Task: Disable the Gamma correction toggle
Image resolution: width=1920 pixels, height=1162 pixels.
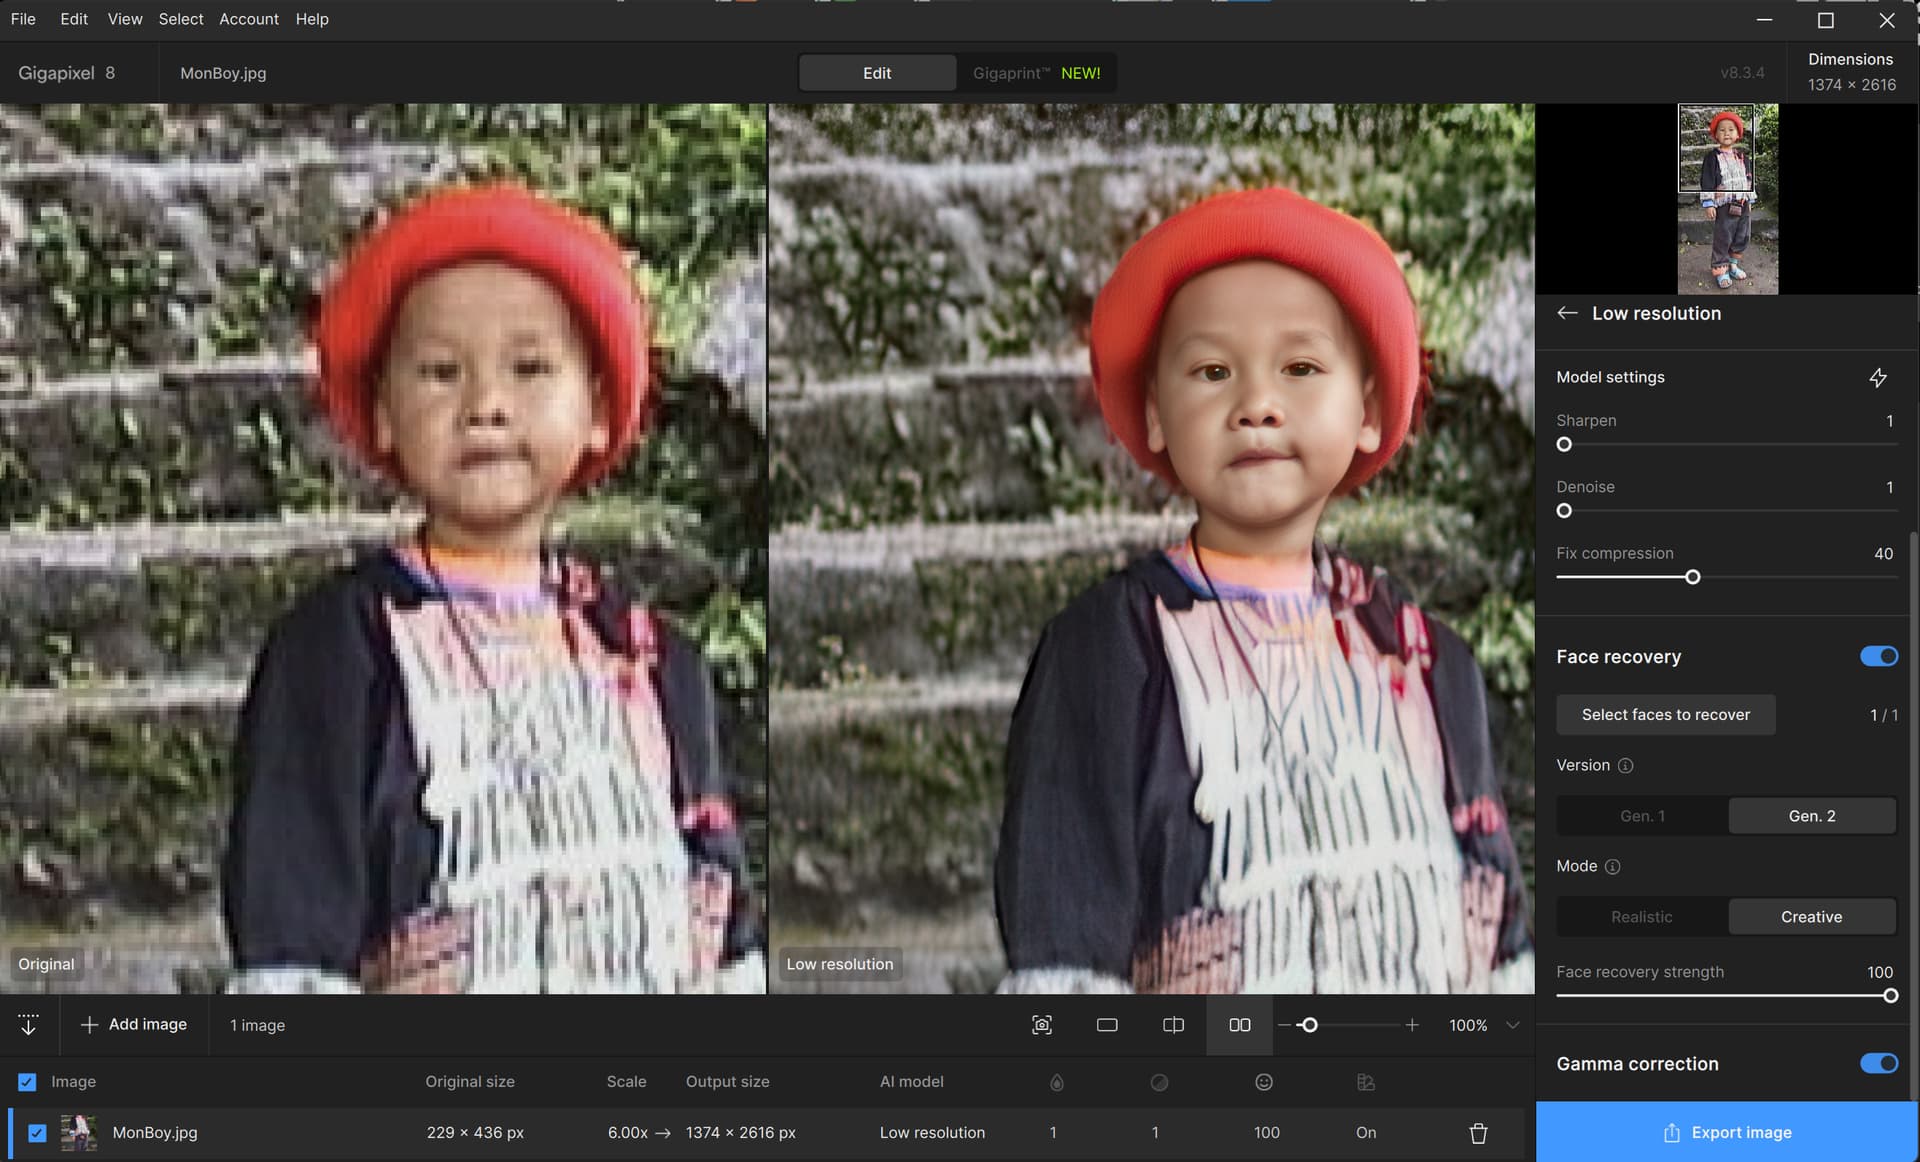Action: tap(1878, 1064)
